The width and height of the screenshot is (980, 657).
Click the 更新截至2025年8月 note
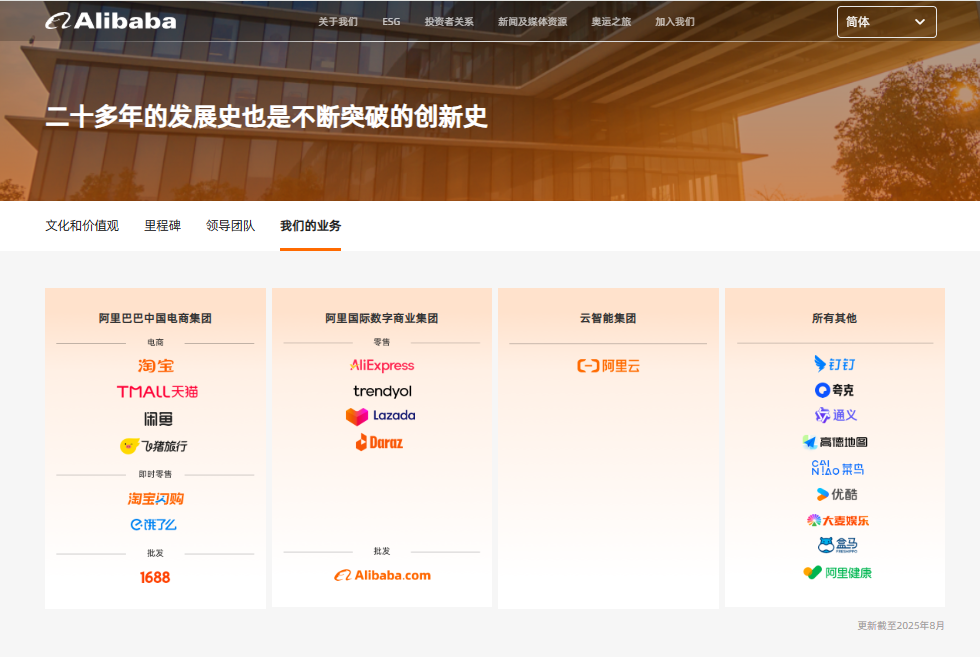(901, 625)
